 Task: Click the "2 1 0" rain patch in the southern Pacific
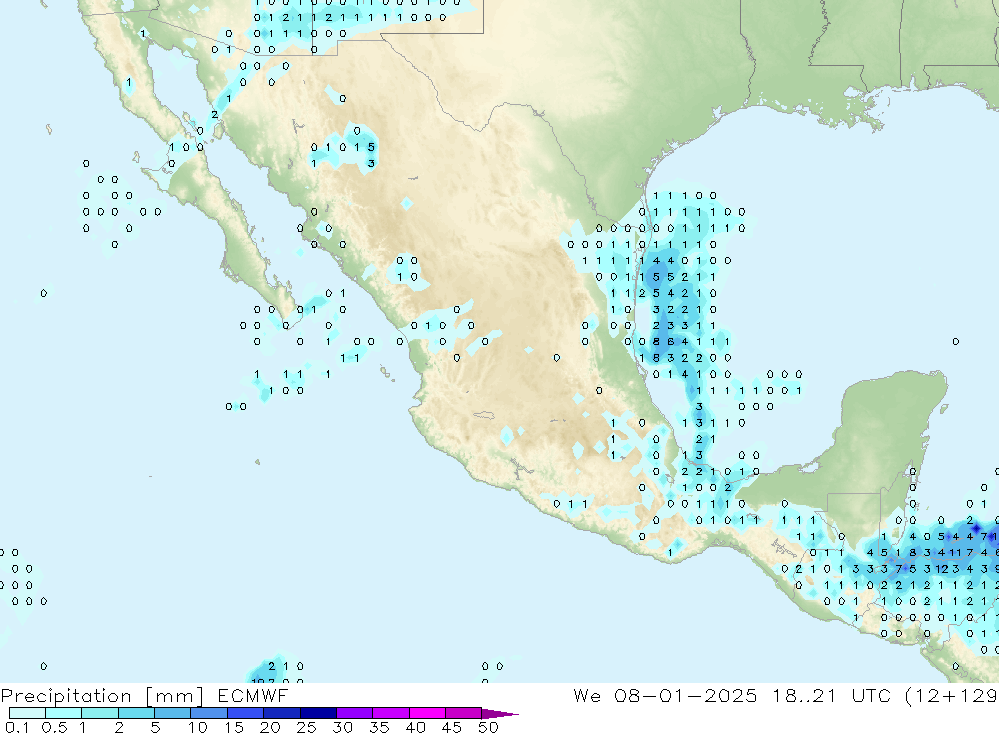[285, 666]
